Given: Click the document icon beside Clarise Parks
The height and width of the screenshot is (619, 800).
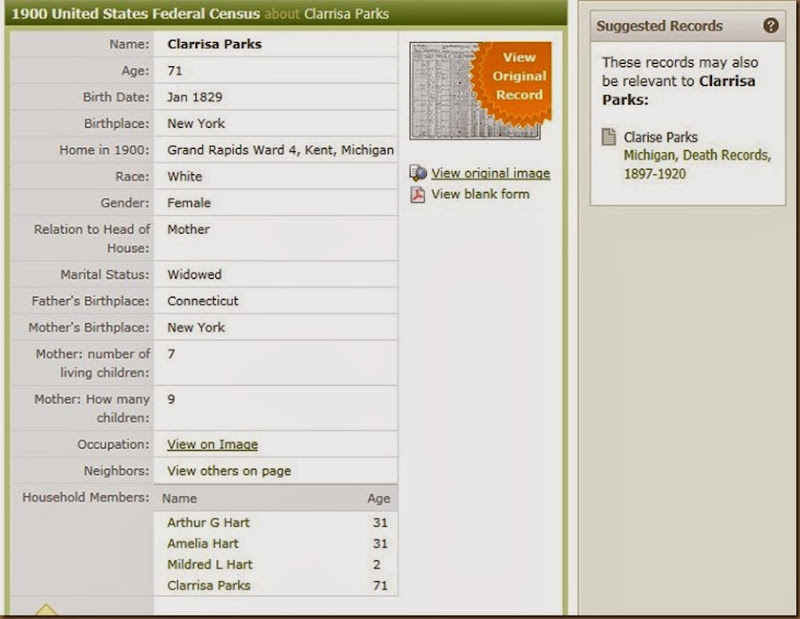Looking at the screenshot, I should 609,137.
